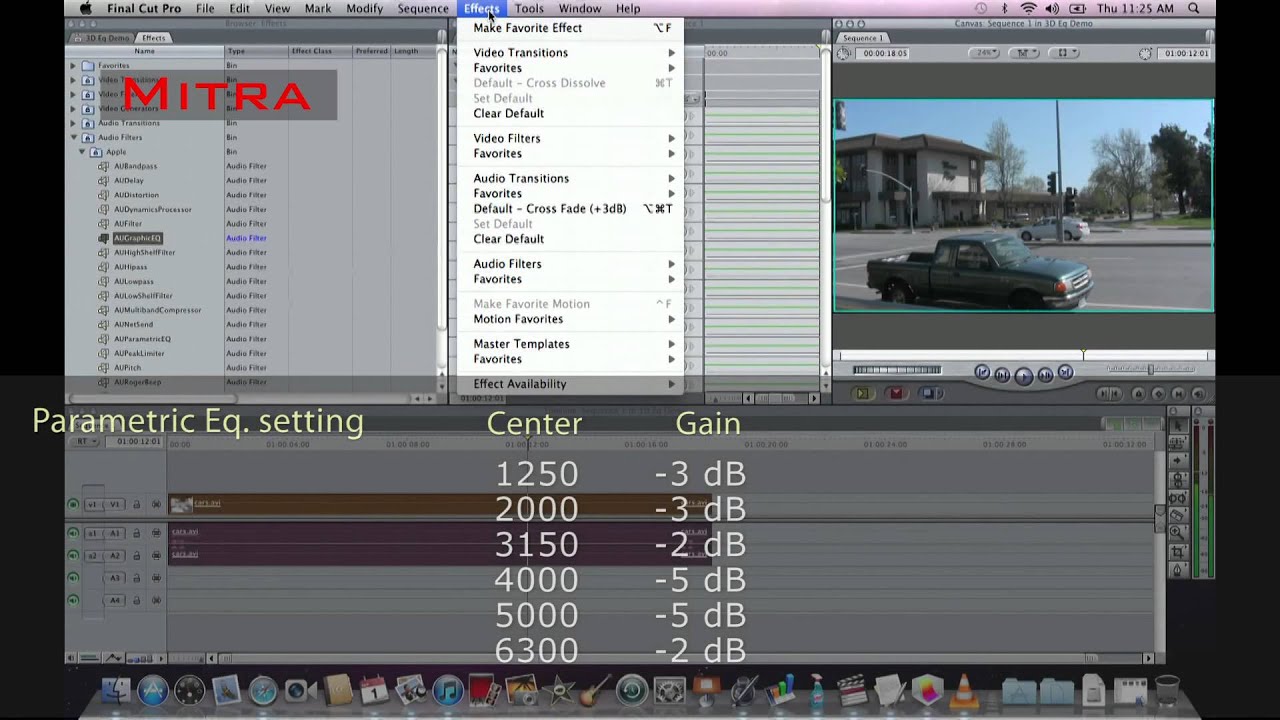Click the blue Replace edit button

930,394
